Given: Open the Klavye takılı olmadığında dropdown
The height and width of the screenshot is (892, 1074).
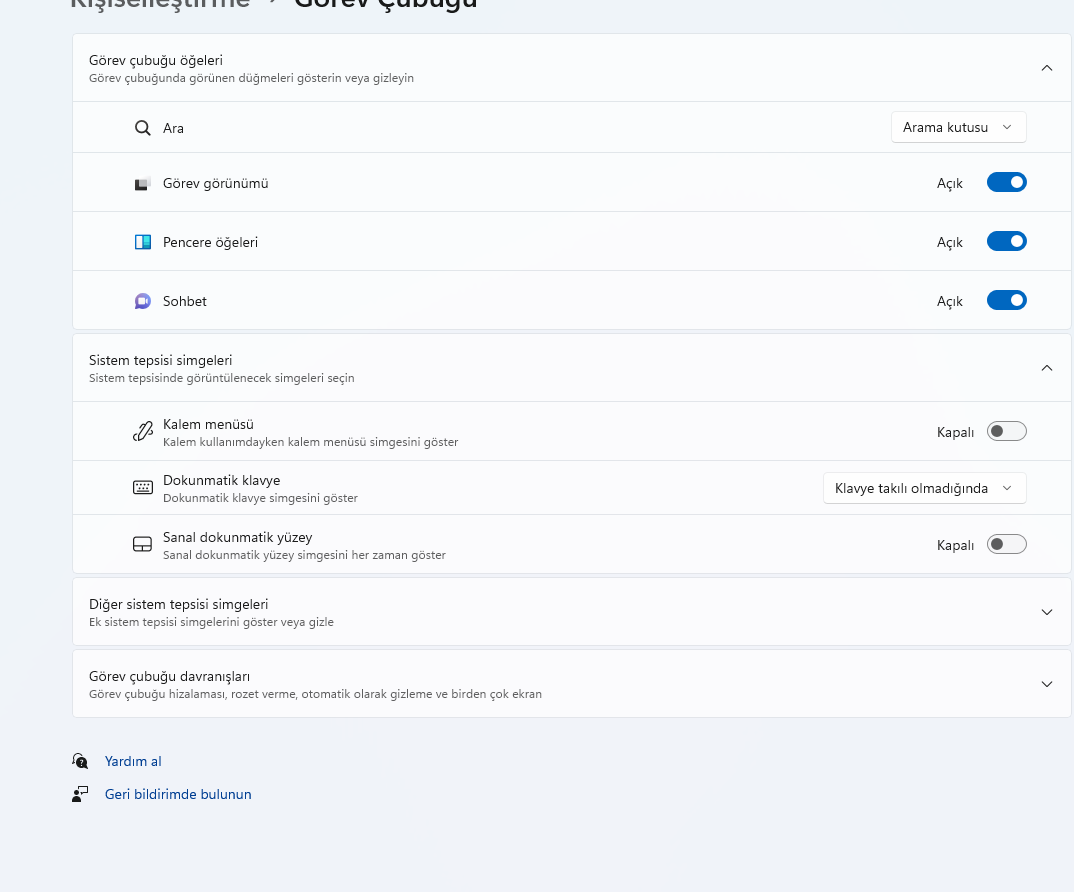Looking at the screenshot, I should pyautogui.click(x=924, y=488).
